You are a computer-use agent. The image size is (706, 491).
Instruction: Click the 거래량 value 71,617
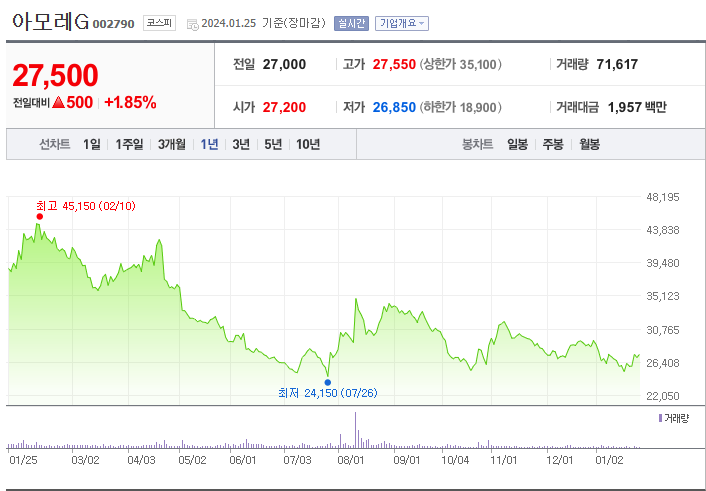point(617,64)
